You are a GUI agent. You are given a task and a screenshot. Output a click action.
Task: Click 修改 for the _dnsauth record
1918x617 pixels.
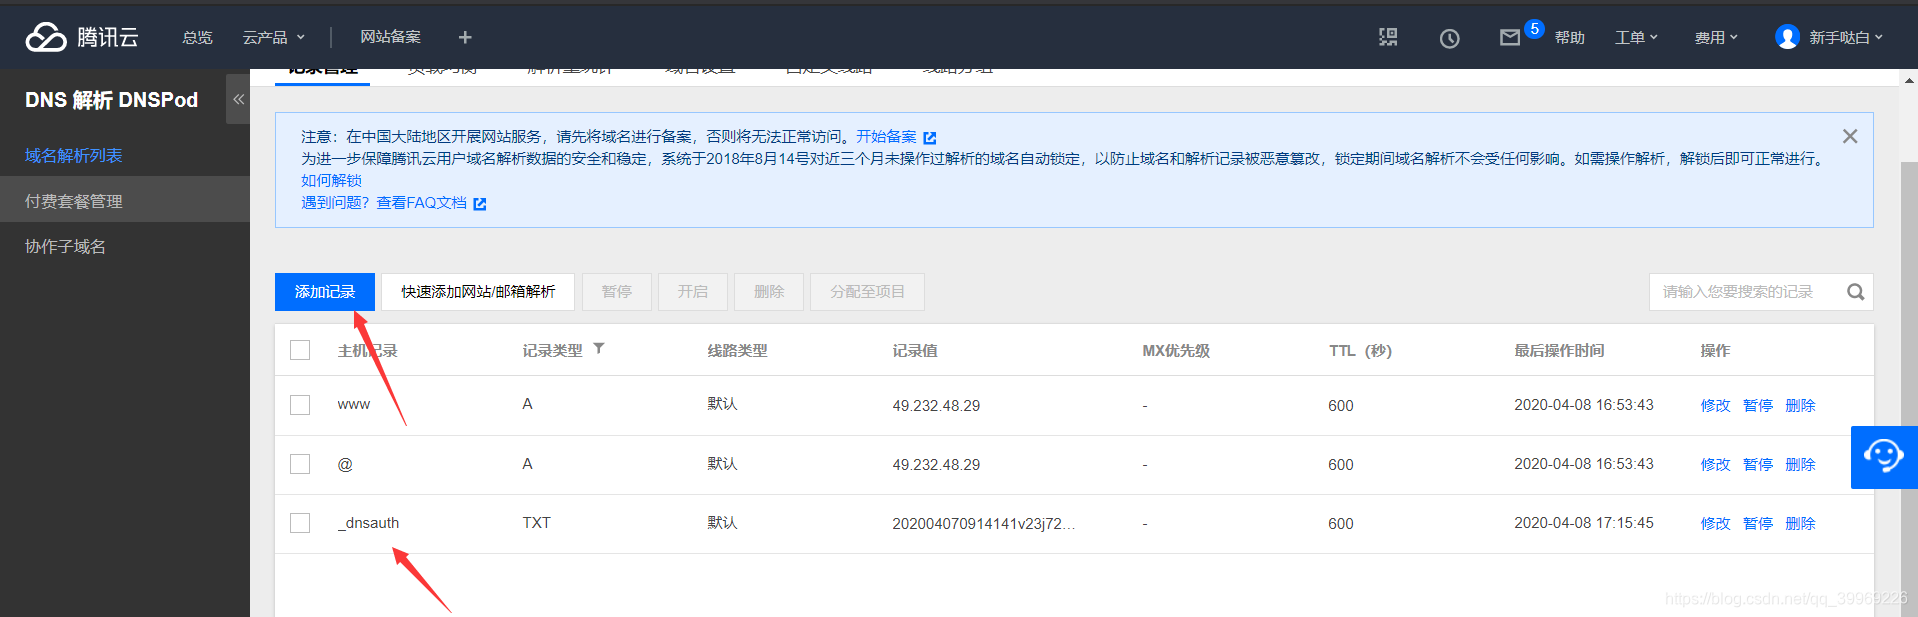coord(1715,523)
